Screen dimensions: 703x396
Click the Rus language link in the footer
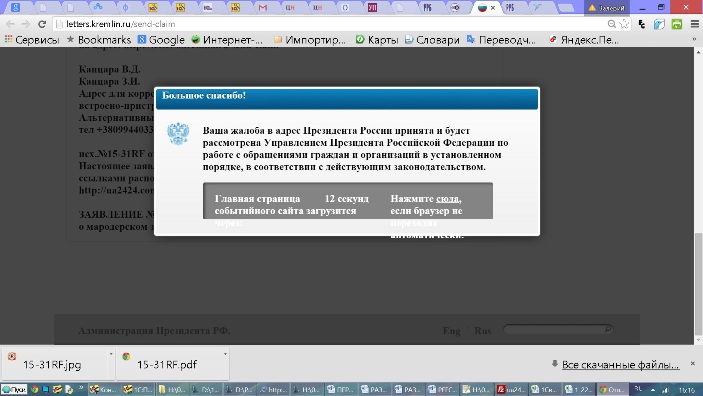click(x=482, y=331)
